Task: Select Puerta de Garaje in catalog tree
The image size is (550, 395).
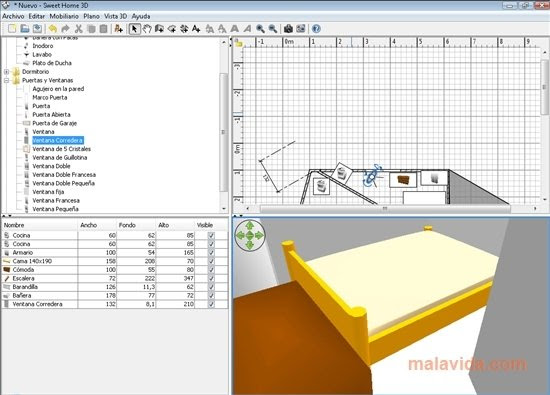Action: point(54,123)
